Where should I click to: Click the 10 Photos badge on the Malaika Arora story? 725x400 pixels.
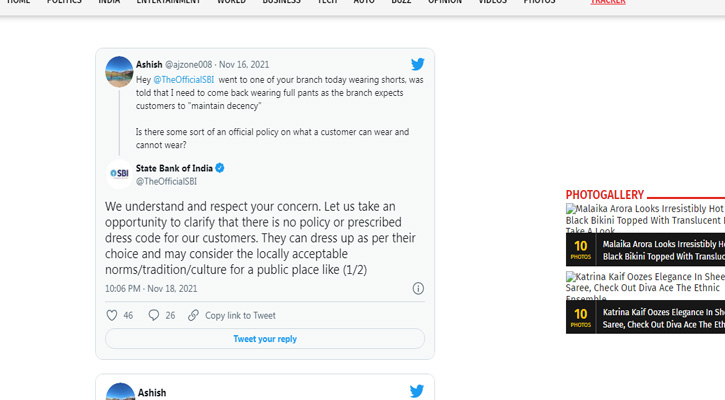coord(580,249)
